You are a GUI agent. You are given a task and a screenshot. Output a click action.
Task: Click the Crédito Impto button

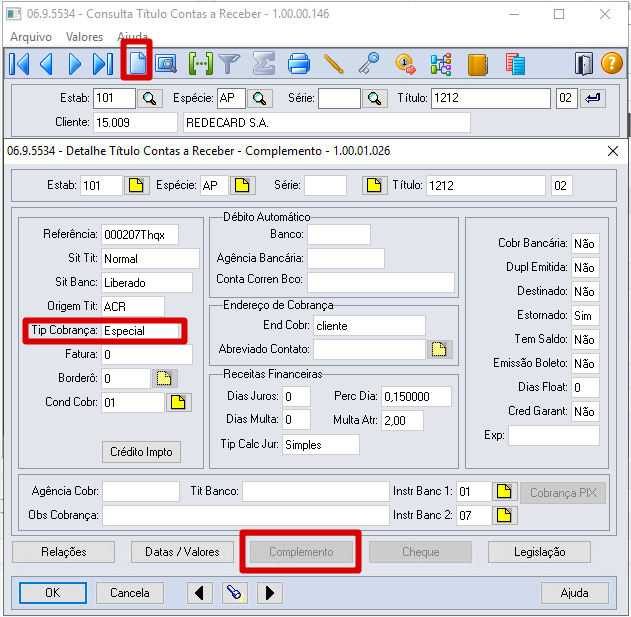(141, 452)
